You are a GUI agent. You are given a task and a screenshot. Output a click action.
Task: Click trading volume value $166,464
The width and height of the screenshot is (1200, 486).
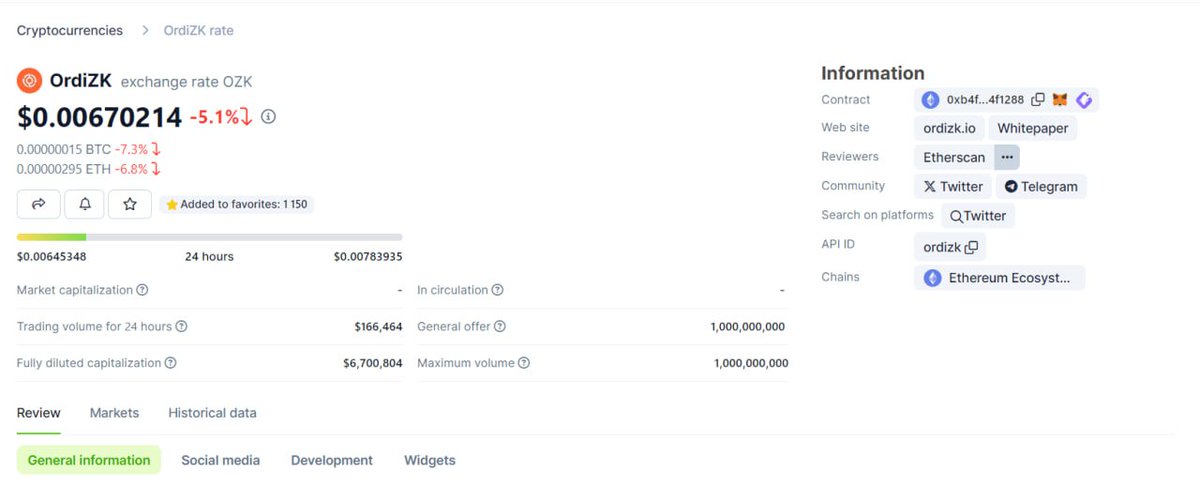click(x=378, y=327)
